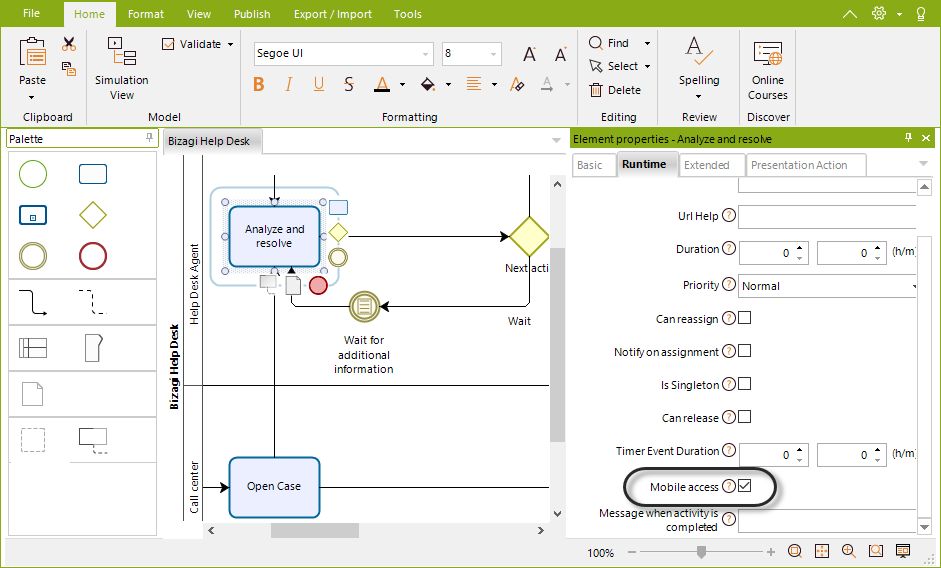Click the fit-to-page icon in status bar
This screenshot has height=568, width=941.
tap(822, 551)
